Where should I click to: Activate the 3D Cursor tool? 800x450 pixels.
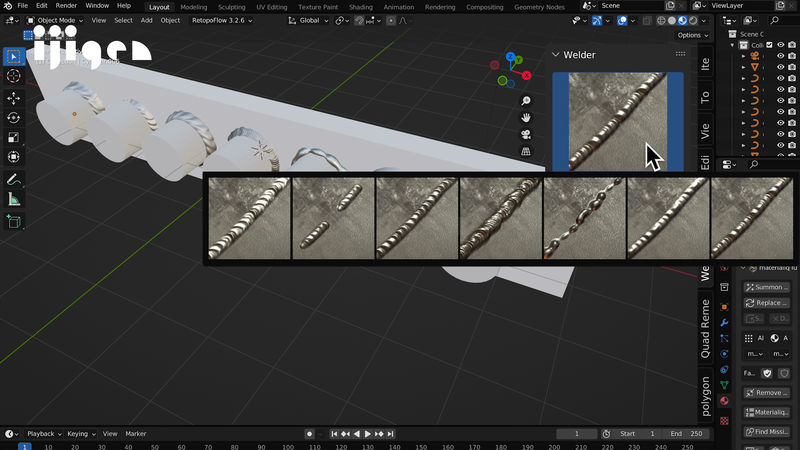click(x=14, y=76)
